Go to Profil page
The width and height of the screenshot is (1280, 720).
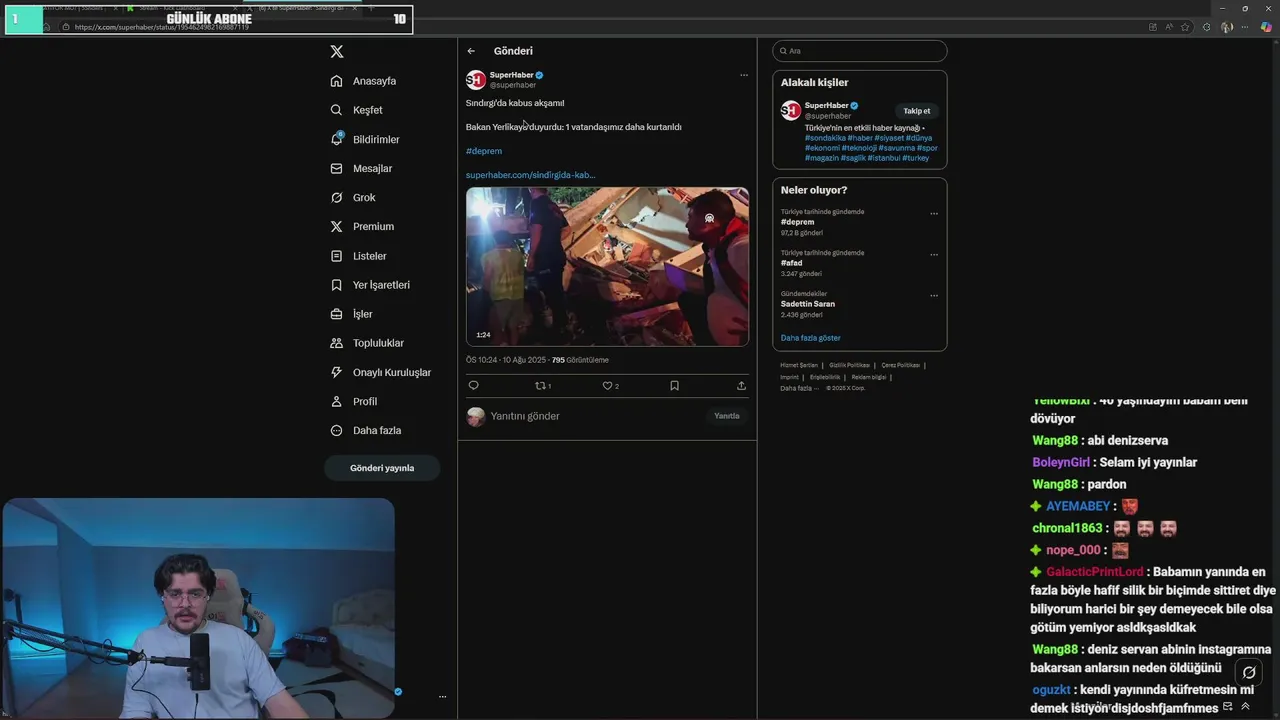(x=353, y=401)
